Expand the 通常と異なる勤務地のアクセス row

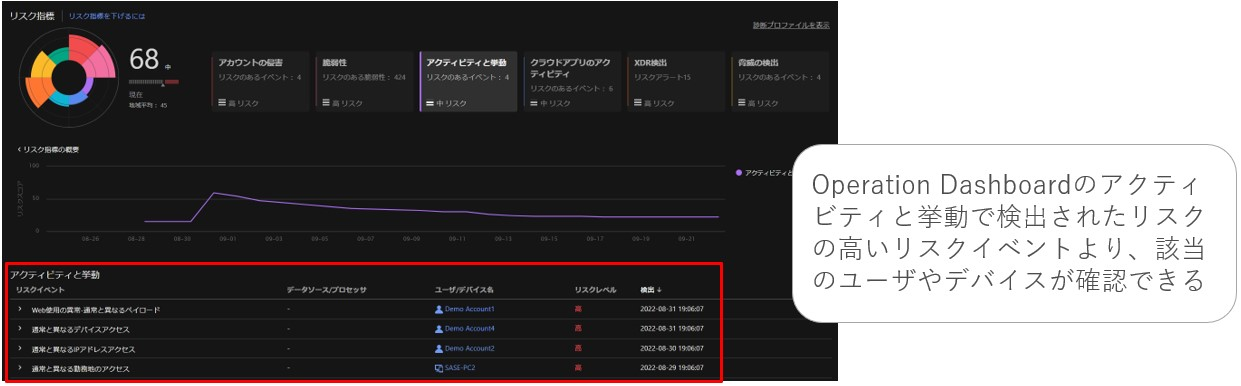coord(20,368)
